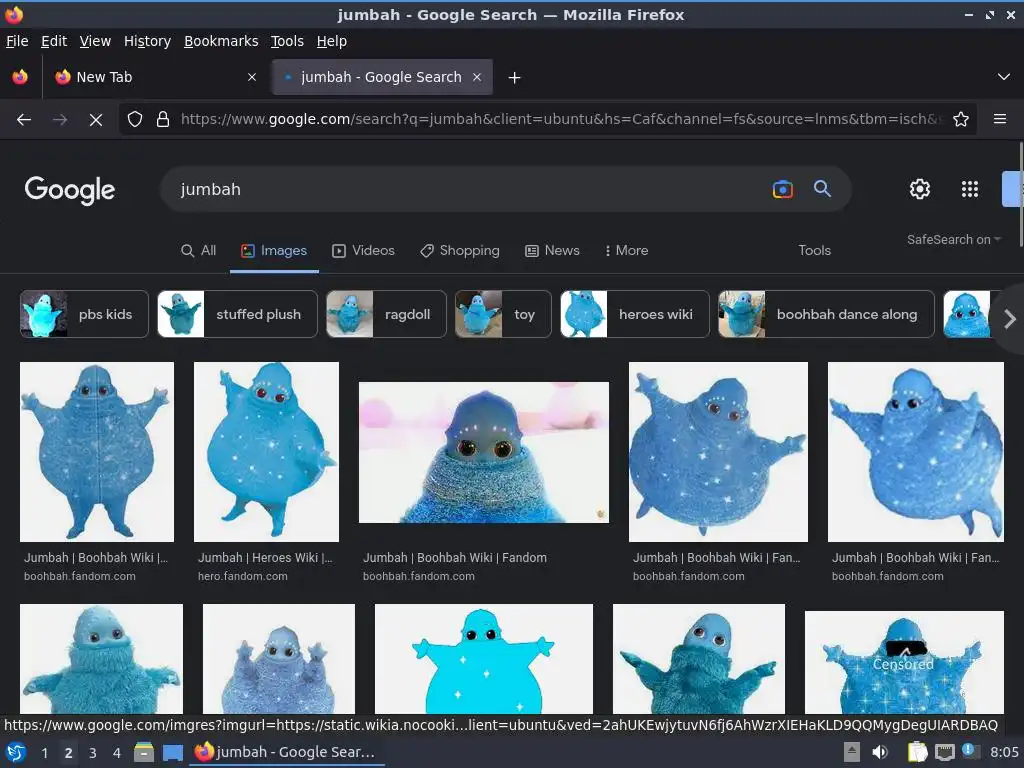Filter by pbs kids chip
Image resolution: width=1024 pixels, height=768 pixels.
click(84, 314)
